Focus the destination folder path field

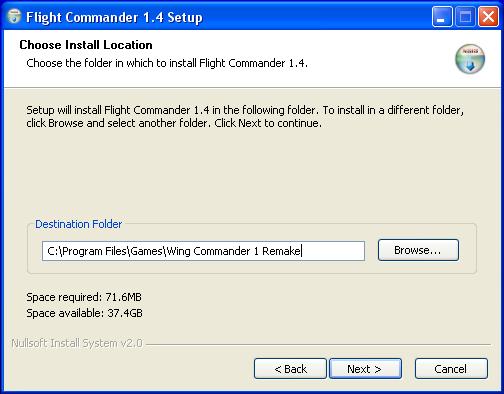tap(203, 251)
